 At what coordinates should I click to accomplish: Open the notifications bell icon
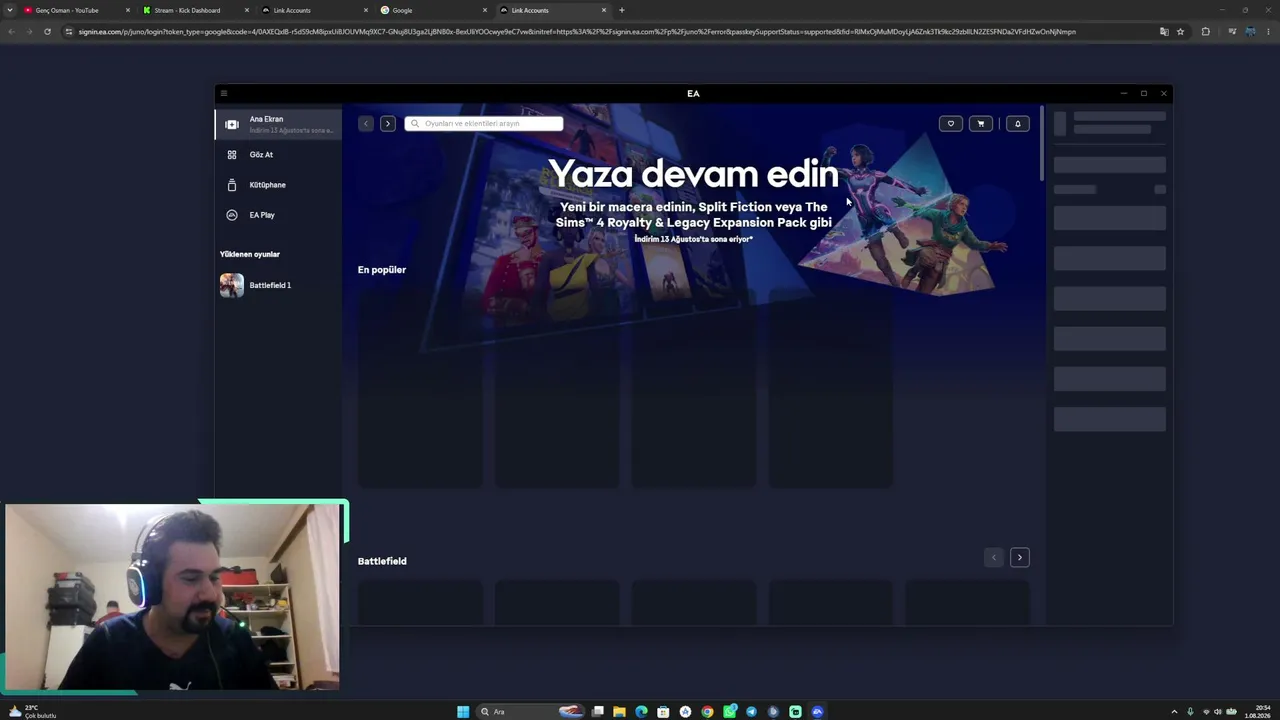tap(1018, 124)
